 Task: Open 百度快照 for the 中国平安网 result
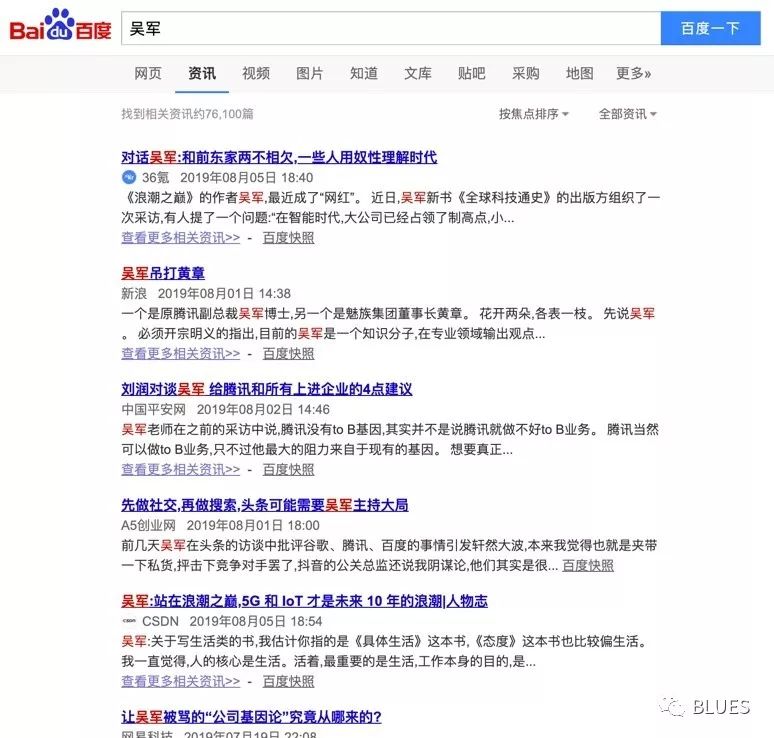288,469
